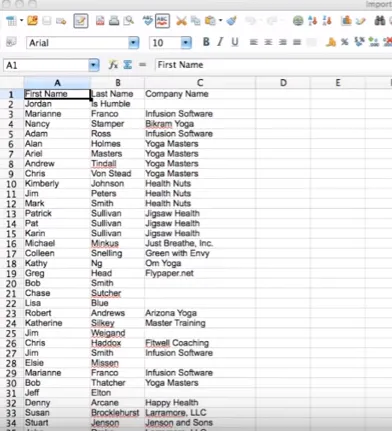This screenshot has height=431, width=392.
Task: Click the Print printer icon
Action: [114, 21]
